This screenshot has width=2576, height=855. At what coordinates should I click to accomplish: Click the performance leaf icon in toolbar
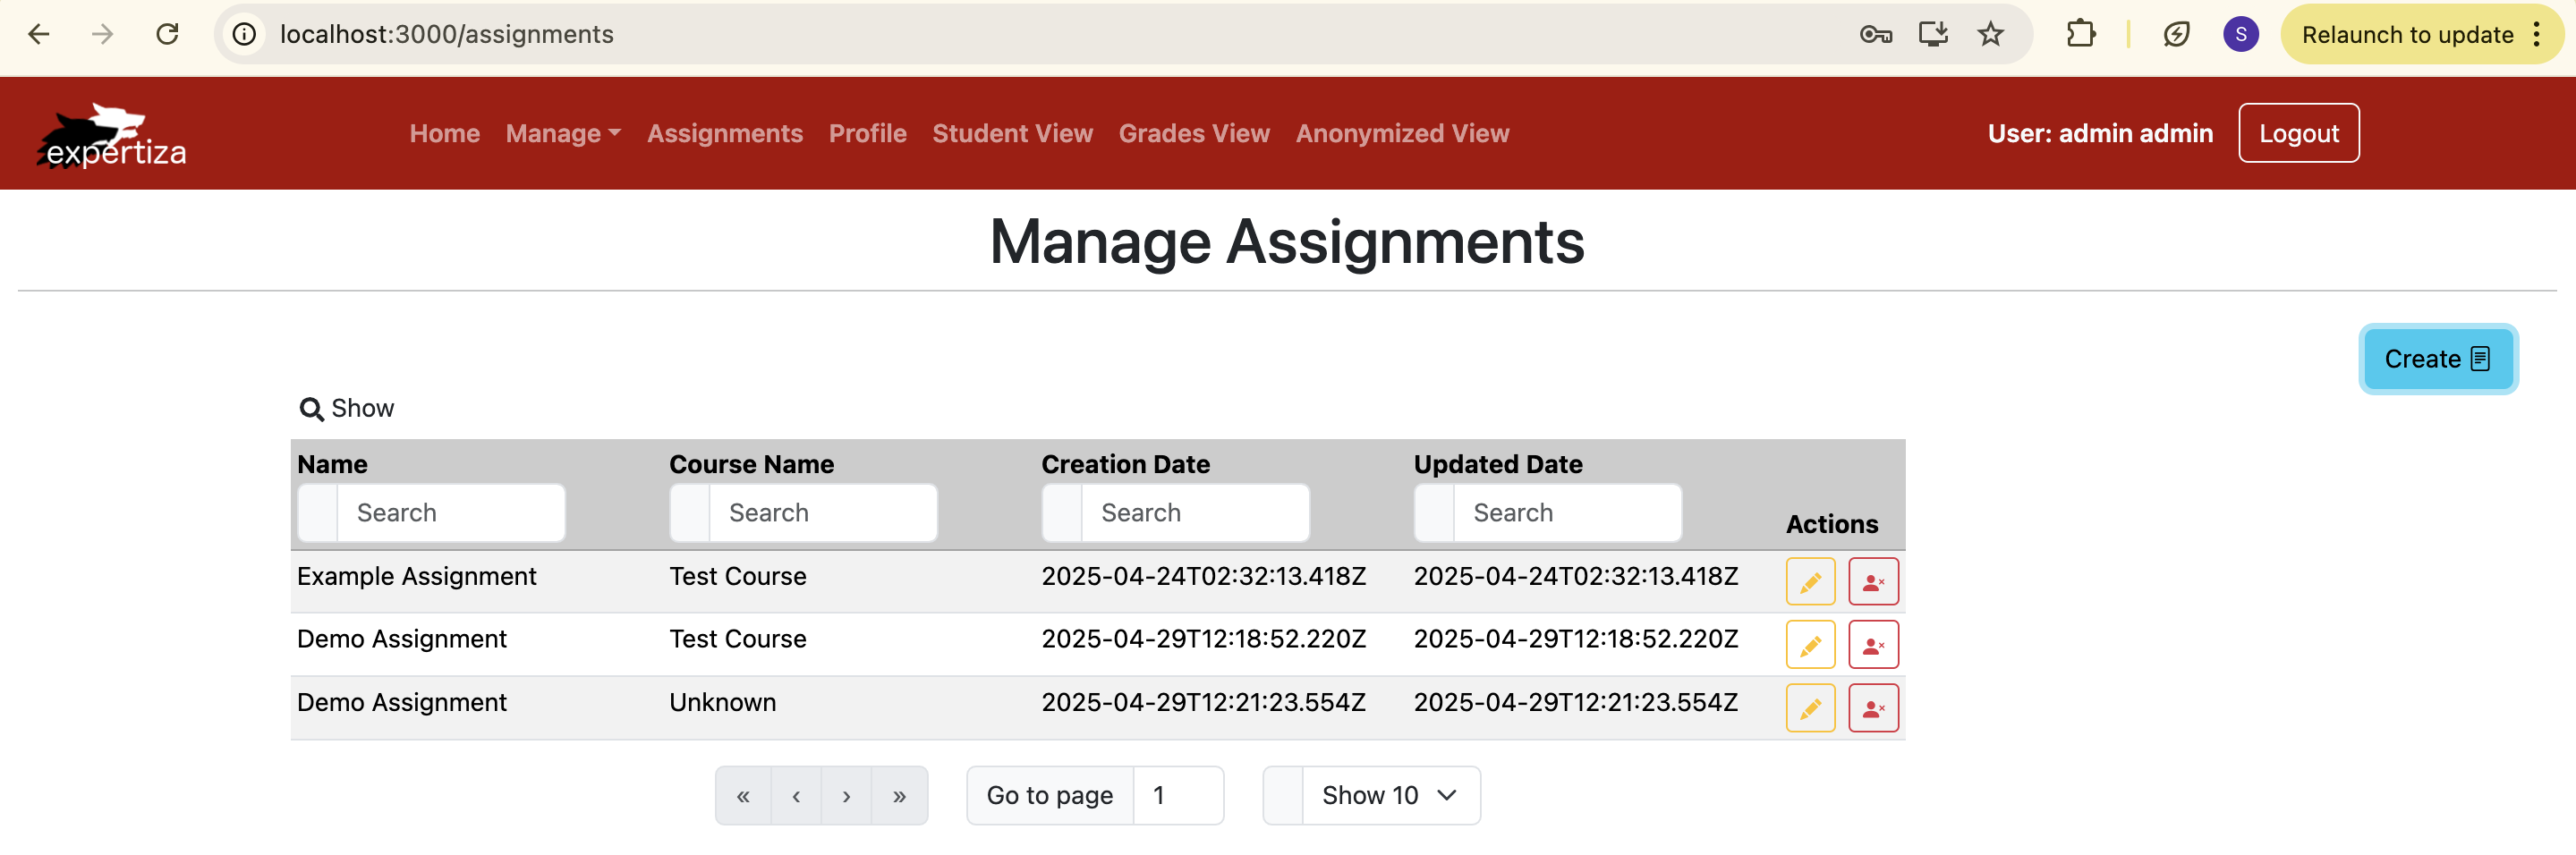point(2176,34)
